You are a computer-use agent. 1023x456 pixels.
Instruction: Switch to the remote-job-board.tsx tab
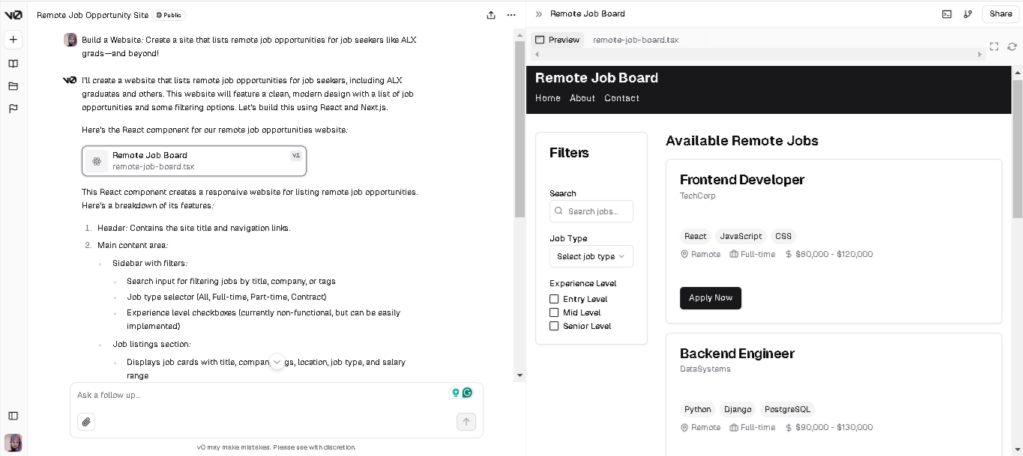pos(635,40)
